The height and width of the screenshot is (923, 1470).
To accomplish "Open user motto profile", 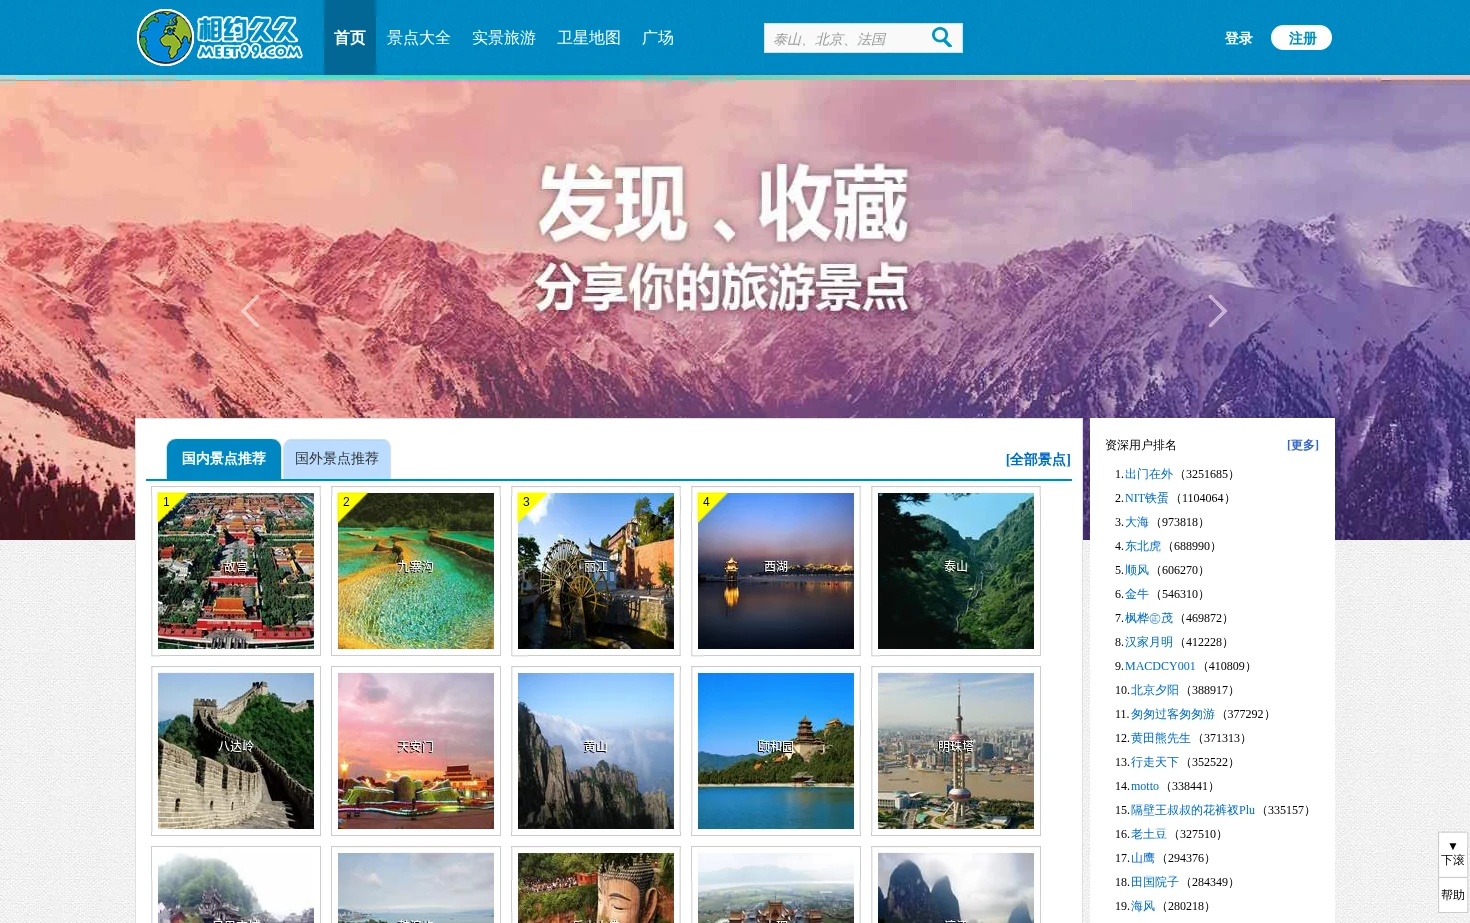I will (1144, 786).
